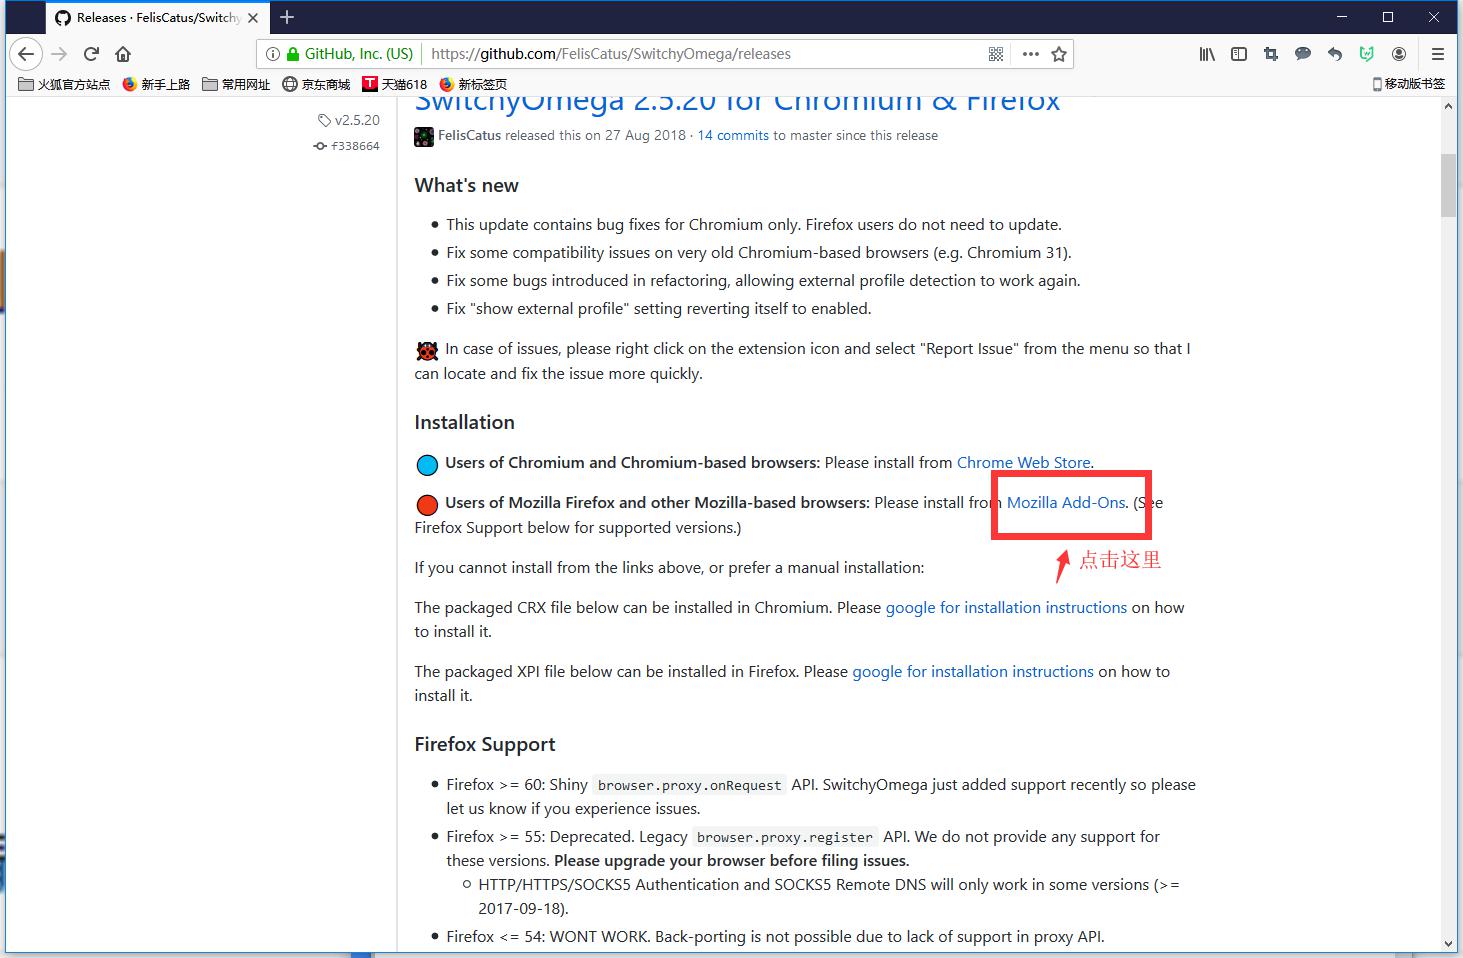Viewport: 1463px width, 958px height.
Task: Click the page scrollbar down arrow
Action: 1449,943
